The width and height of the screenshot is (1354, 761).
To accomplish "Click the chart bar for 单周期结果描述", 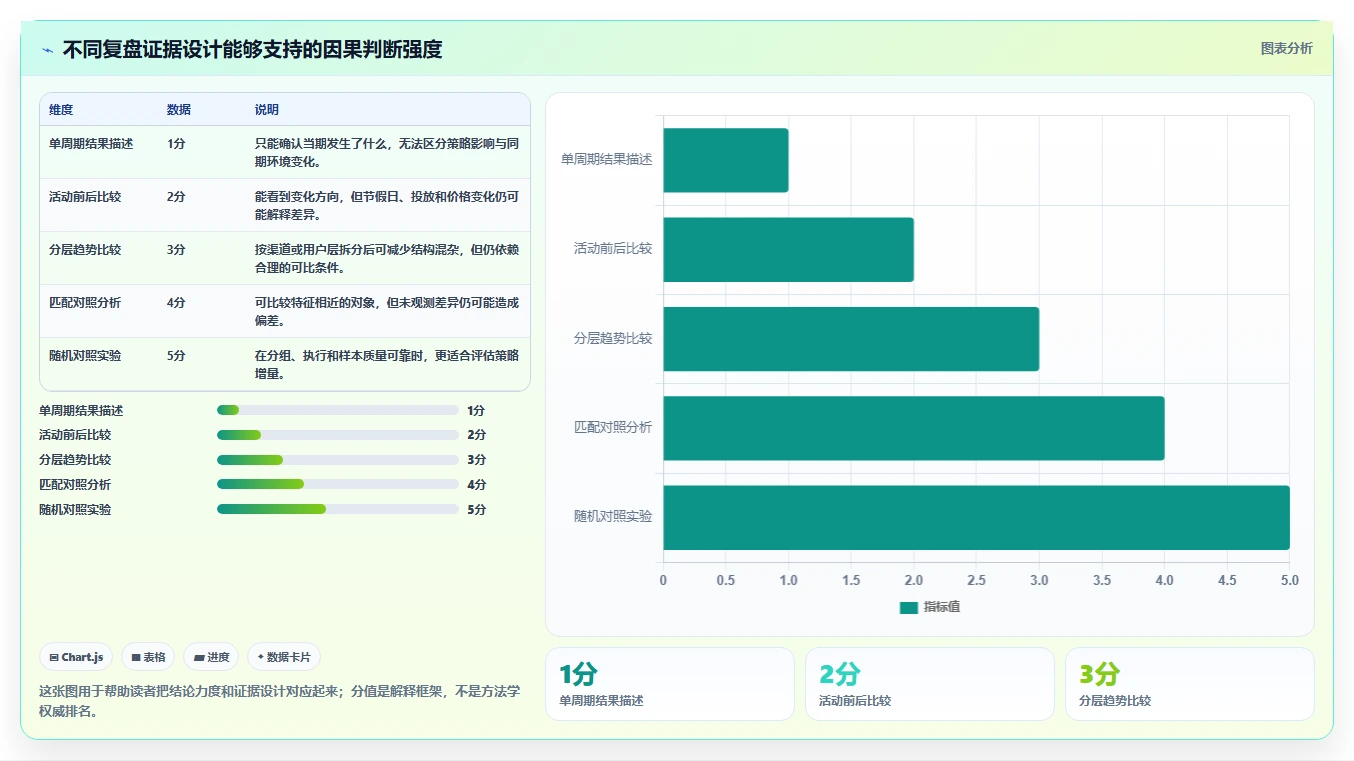I will (726, 160).
